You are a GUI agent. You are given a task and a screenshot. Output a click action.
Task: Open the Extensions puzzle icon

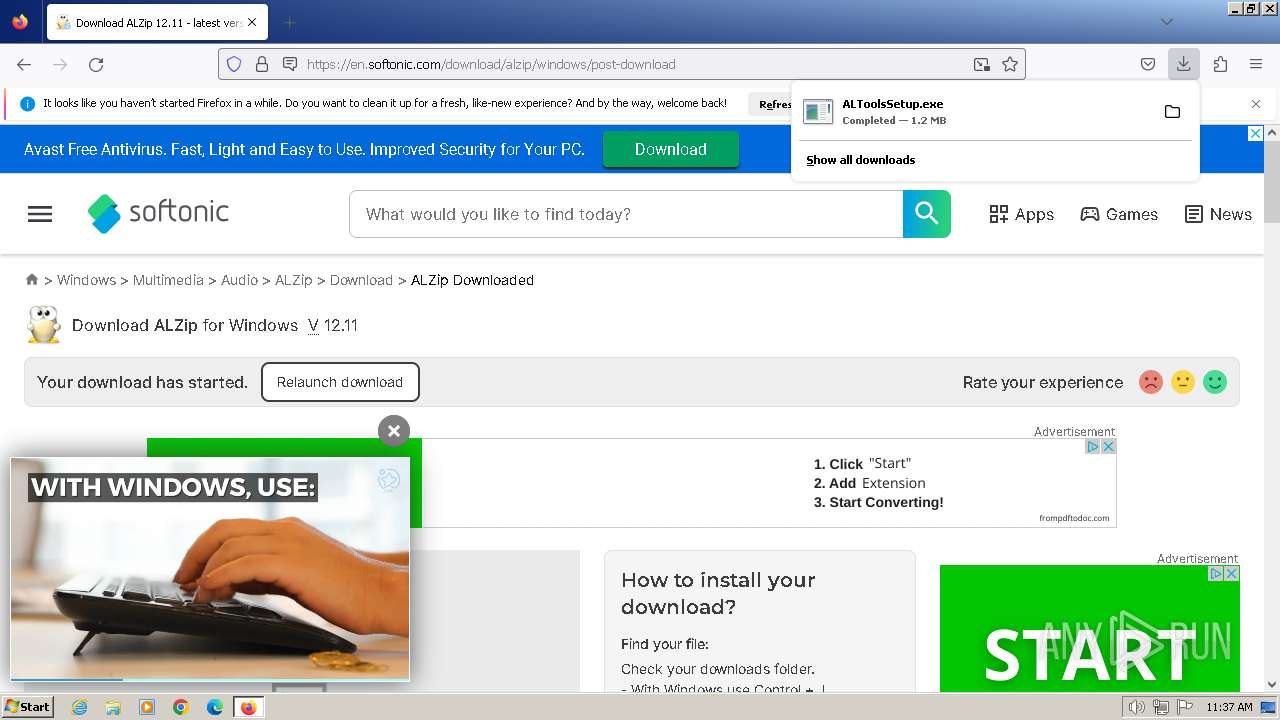[x=1220, y=64]
